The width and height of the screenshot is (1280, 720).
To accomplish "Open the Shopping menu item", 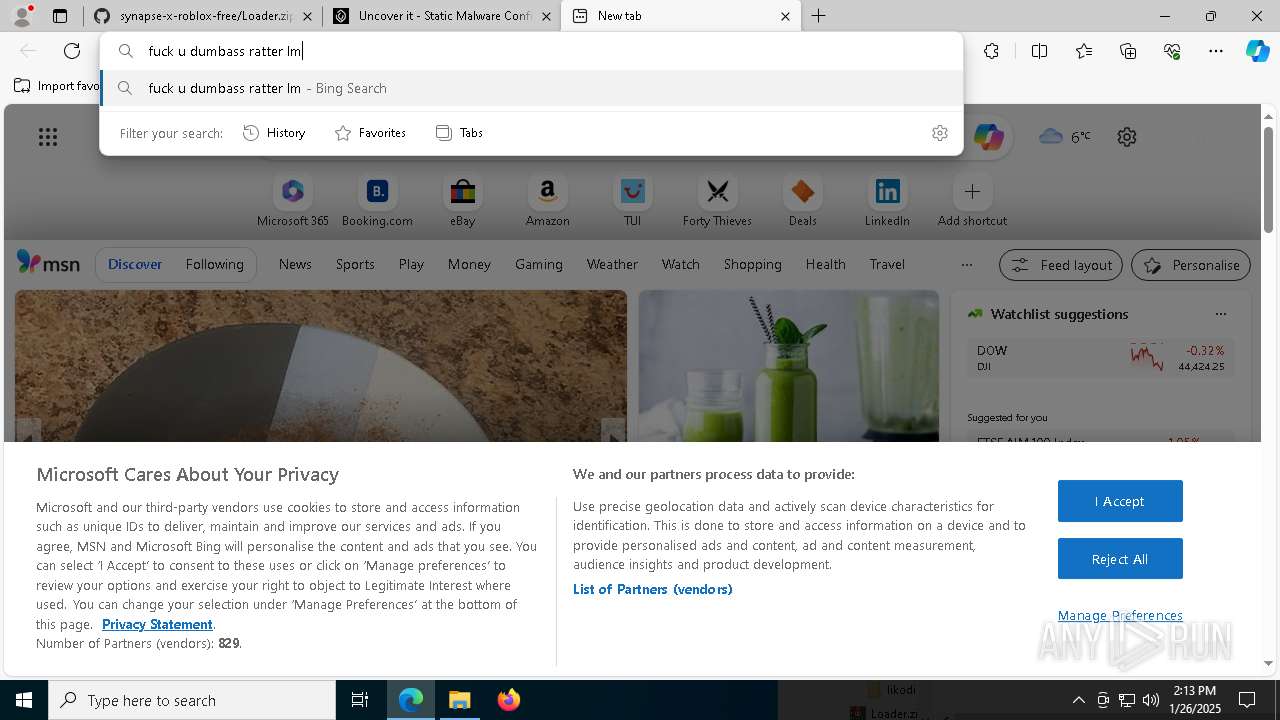I will pos(752,264).
